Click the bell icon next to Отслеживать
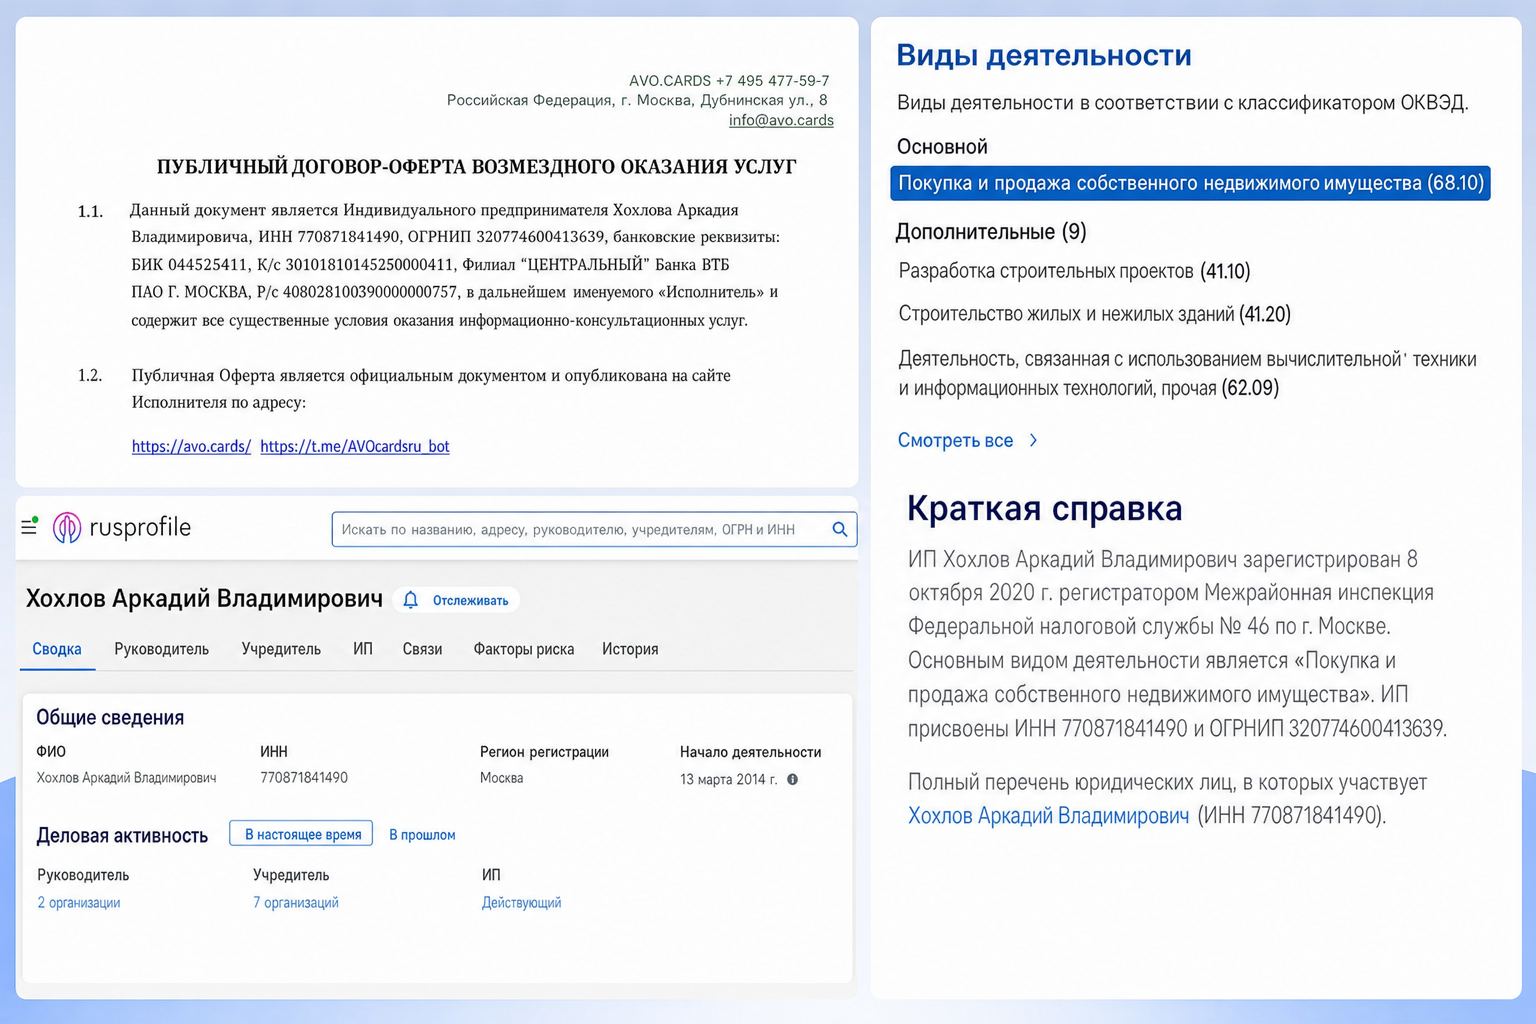This screenshot has width=1536, height=1024. coord(410,600)
